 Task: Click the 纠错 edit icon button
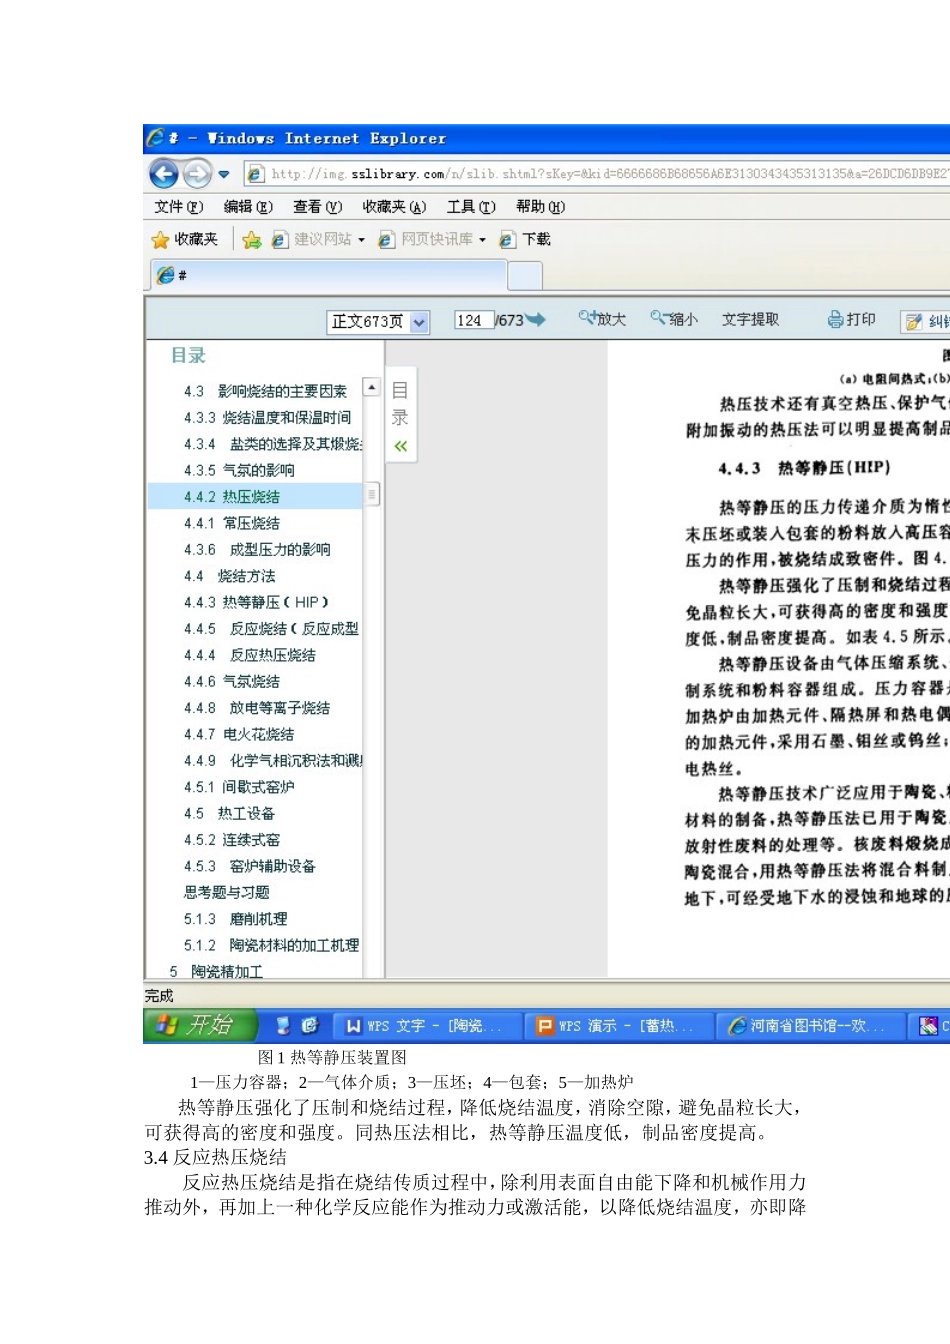tap(926, 321)
